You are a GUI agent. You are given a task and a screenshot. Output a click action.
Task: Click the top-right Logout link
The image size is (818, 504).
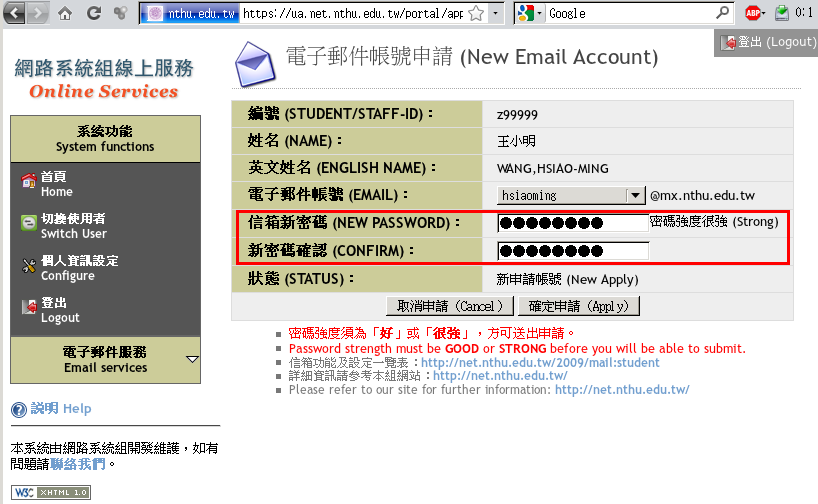click(x=768, y=42)
